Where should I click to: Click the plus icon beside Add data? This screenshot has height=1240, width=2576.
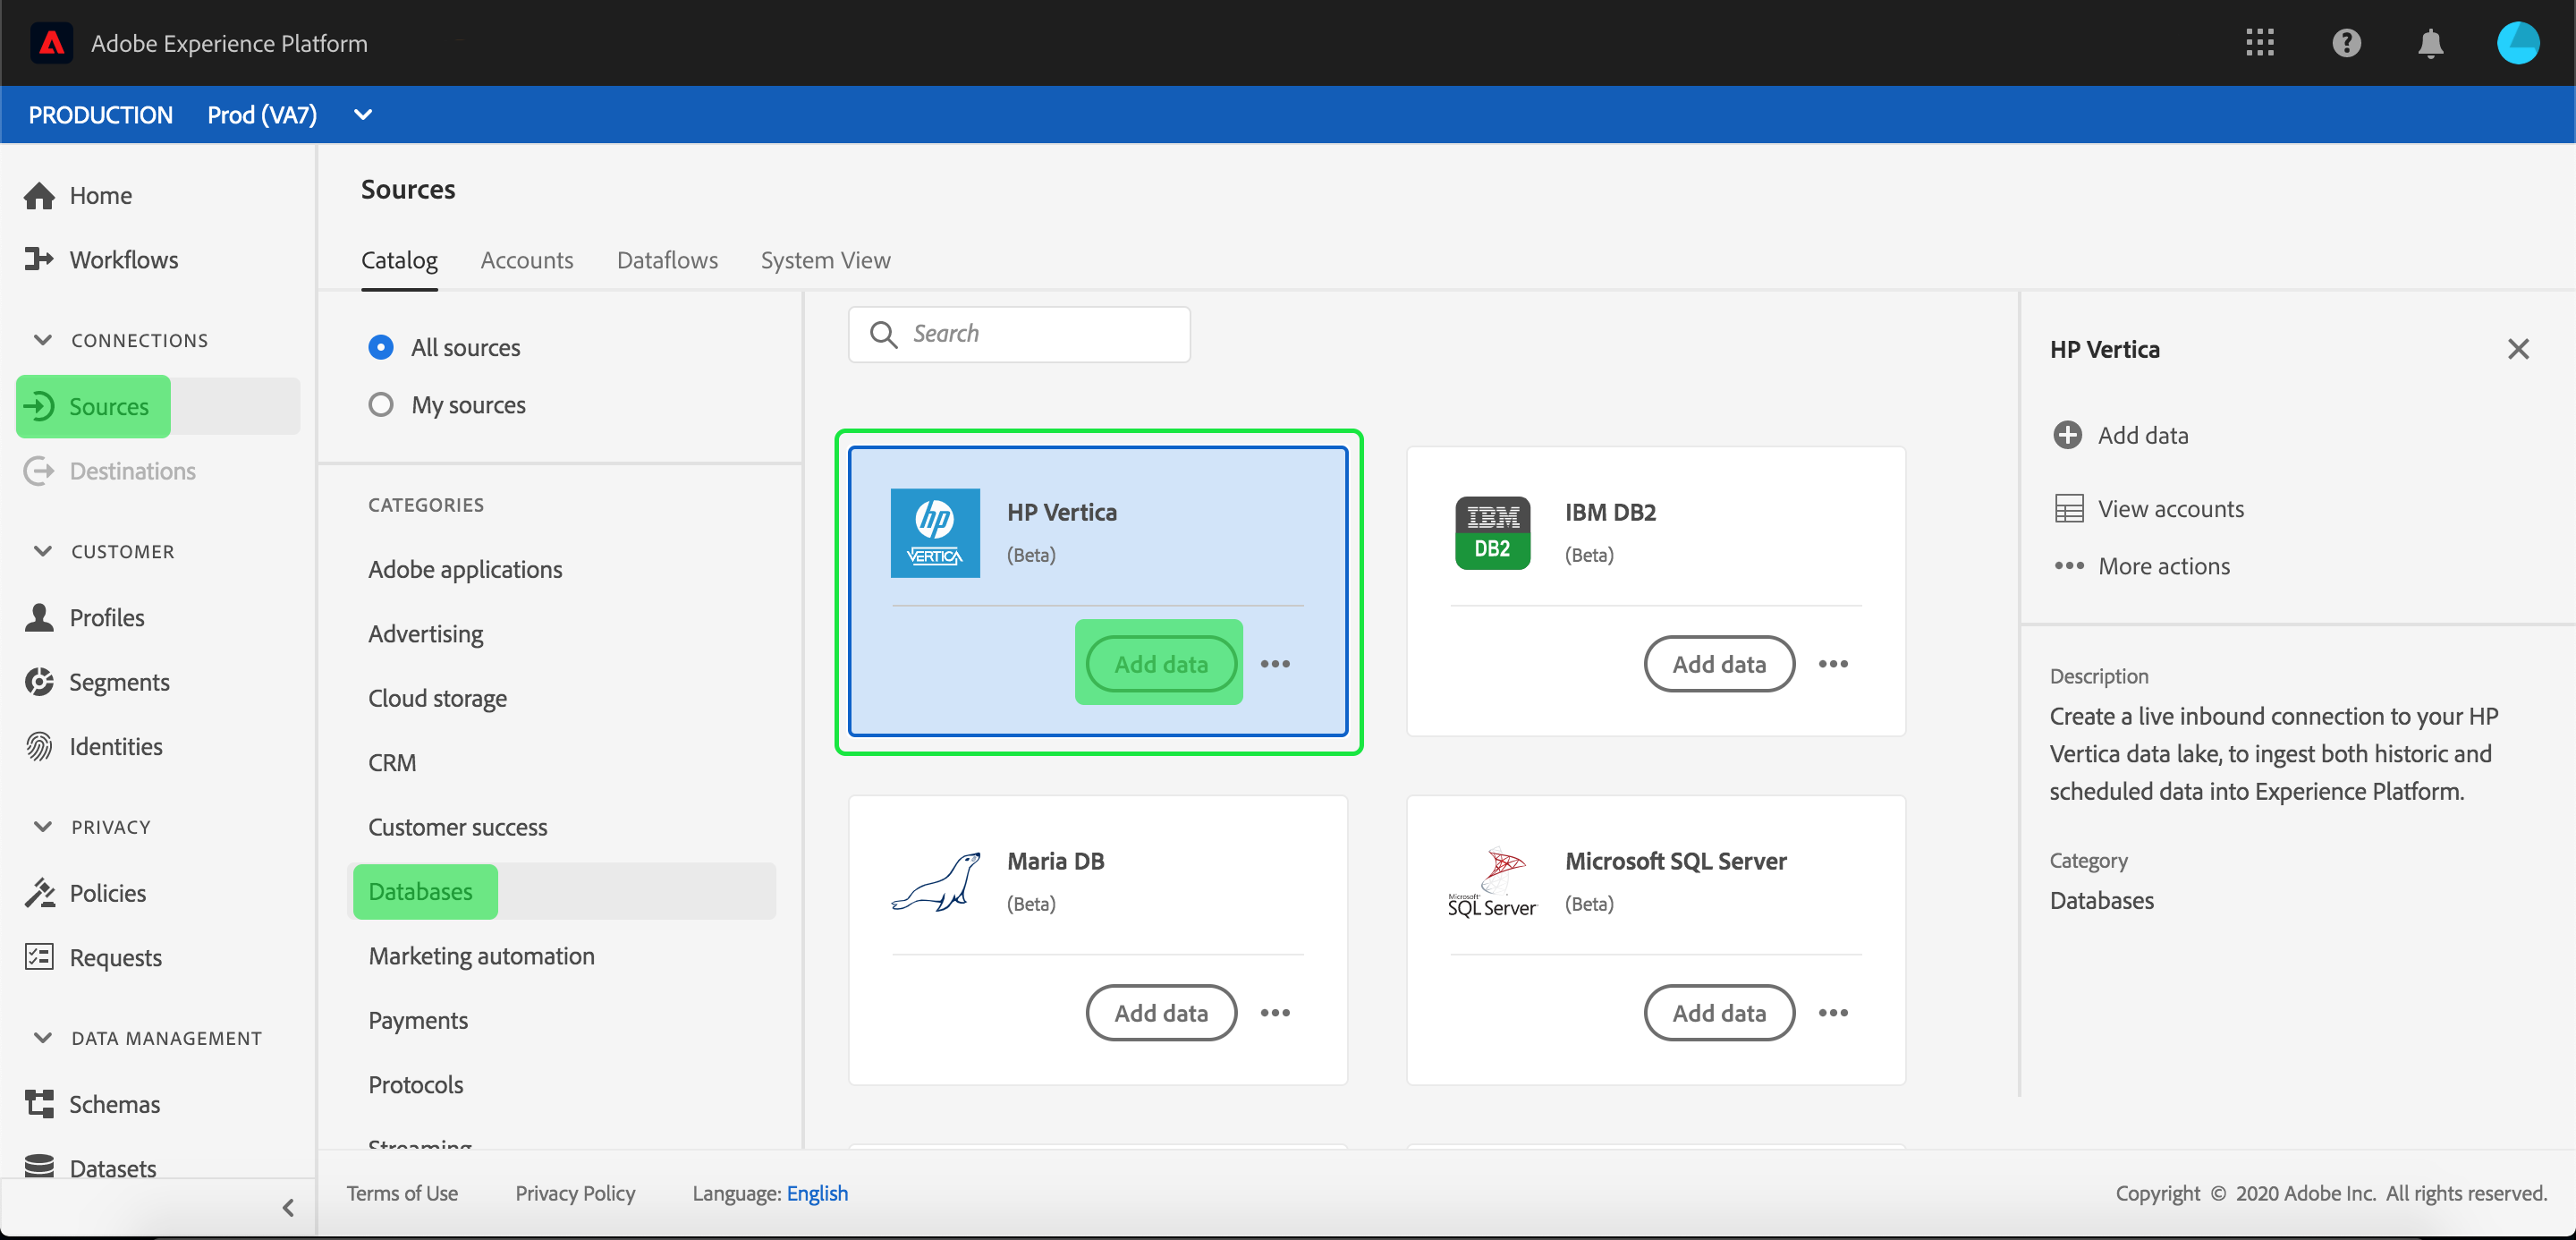point(2067,435)
